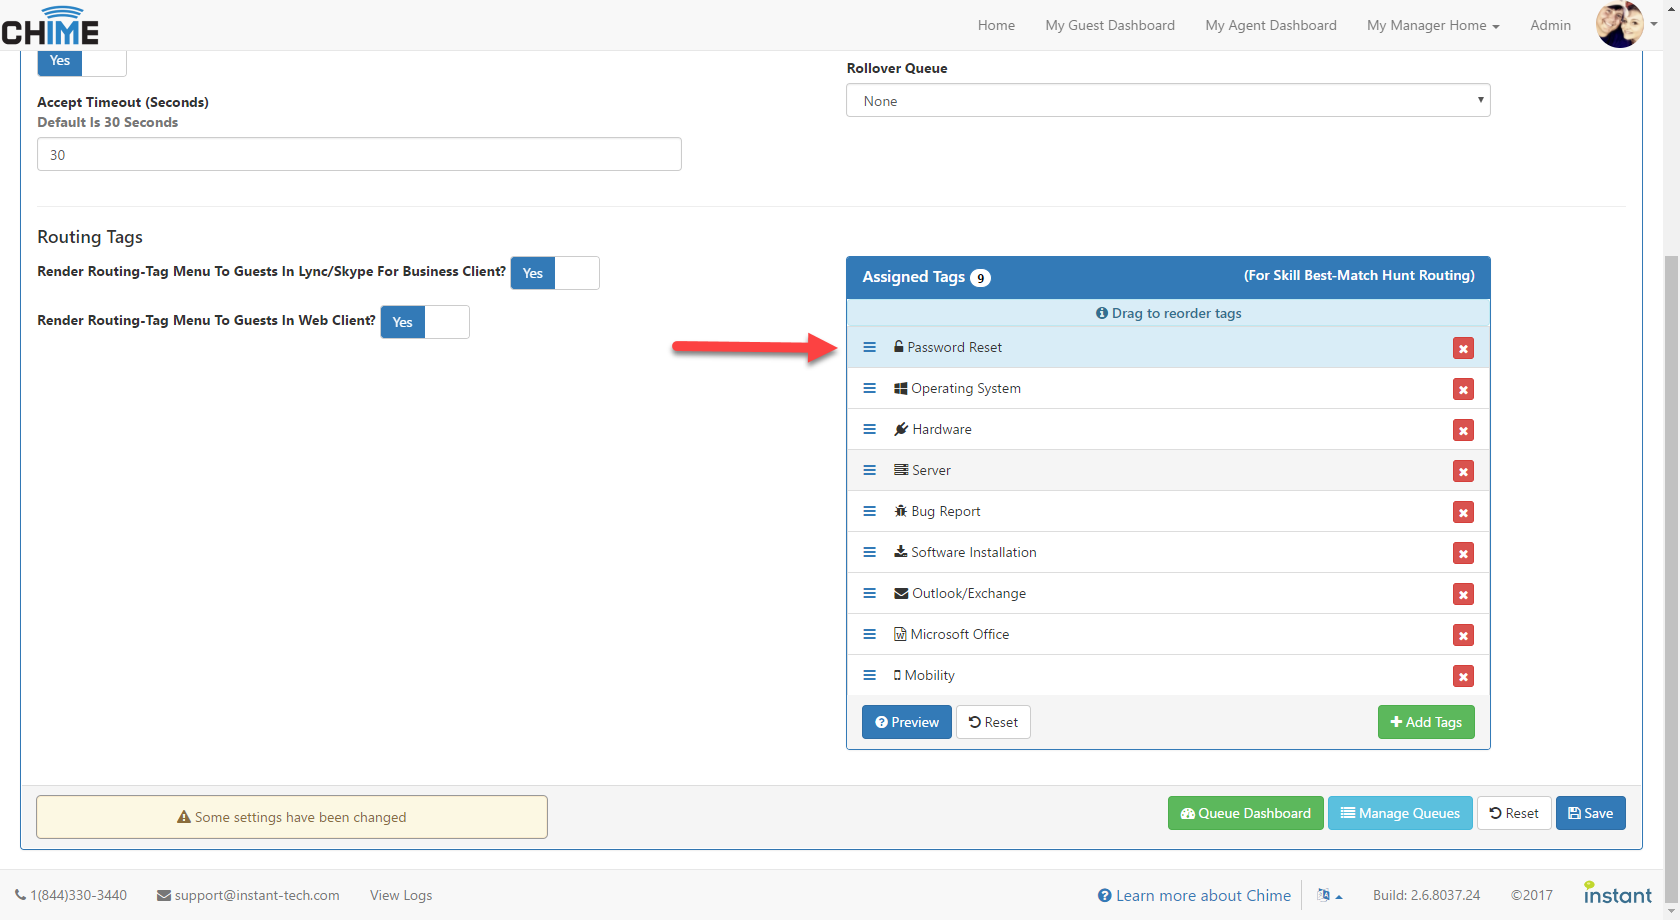
Task: Go to Home in navigation bar
Action: 996,25
